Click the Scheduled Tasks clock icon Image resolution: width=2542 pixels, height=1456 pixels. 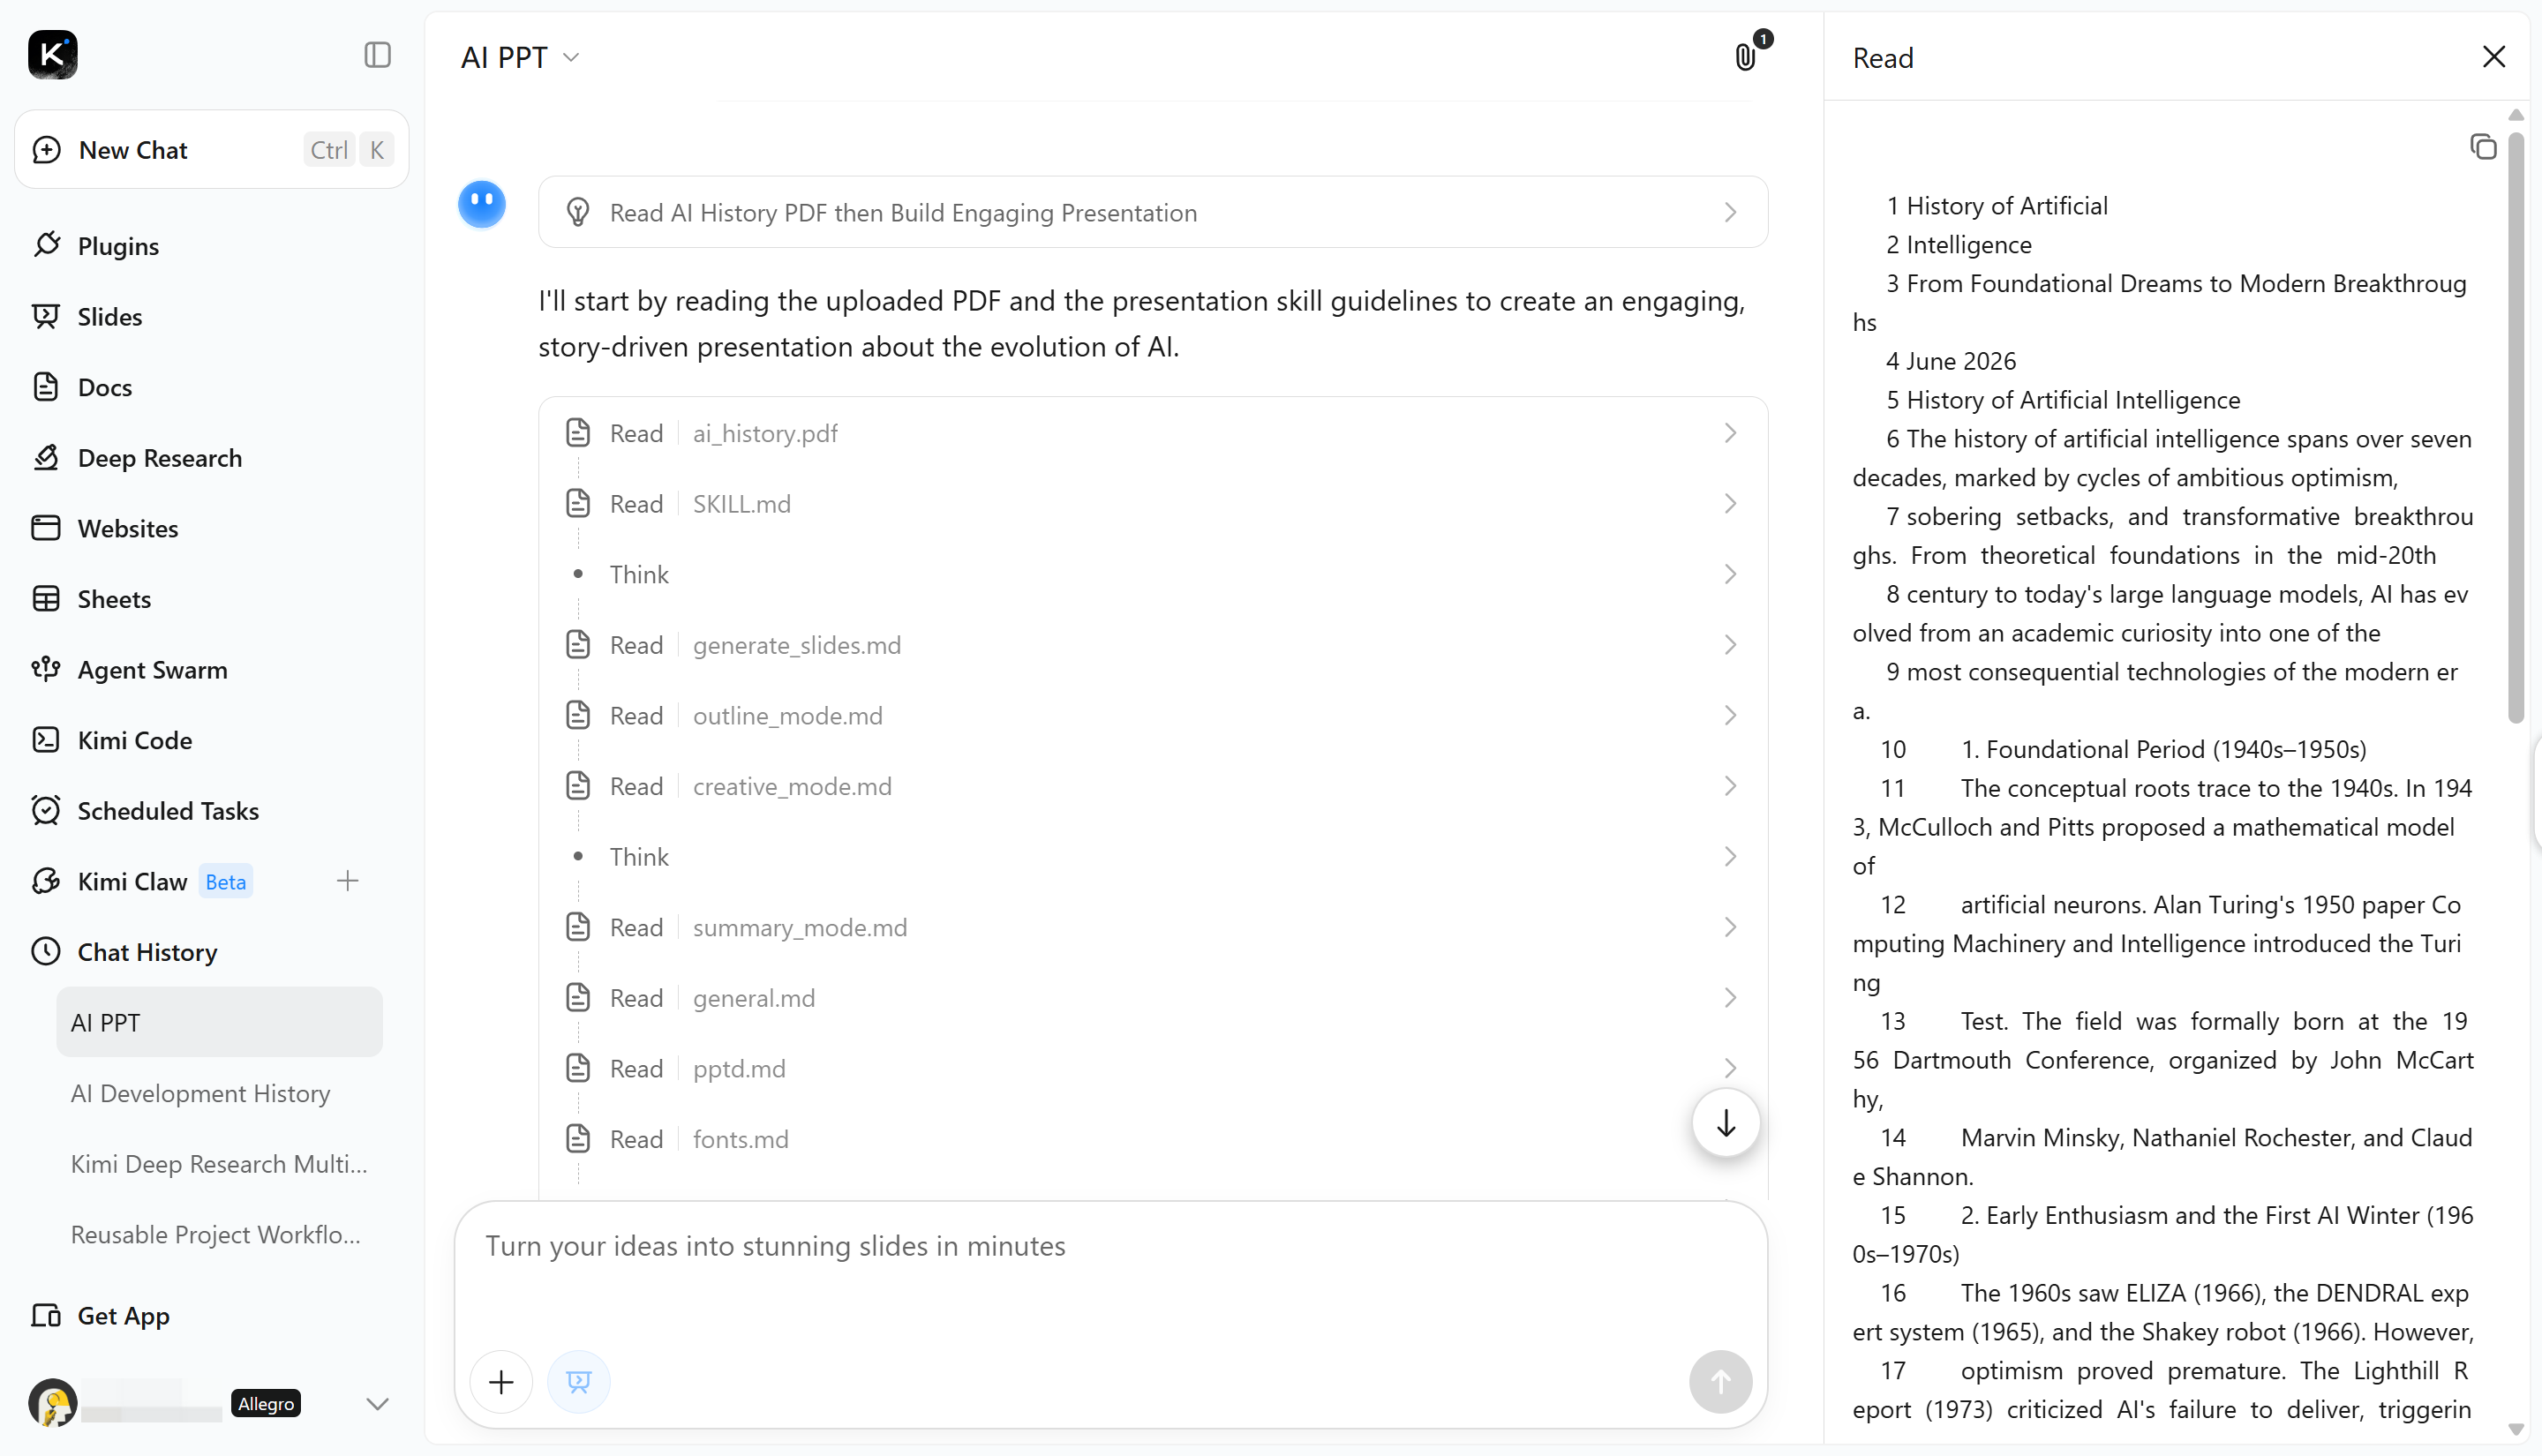(46, 811)
